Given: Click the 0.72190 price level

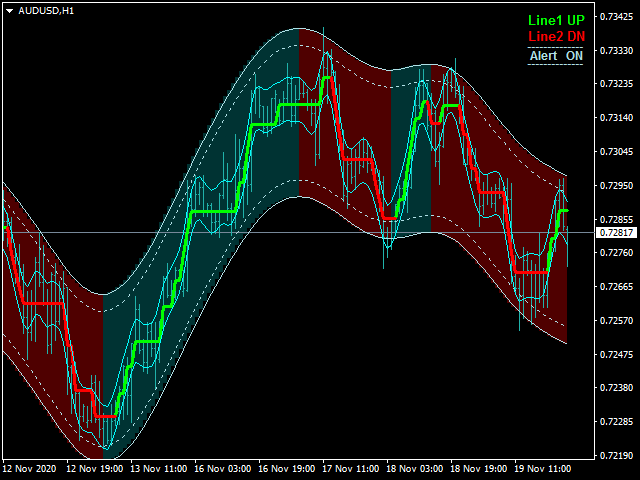Looking at the screenshot, I should [x=616, y=455].
